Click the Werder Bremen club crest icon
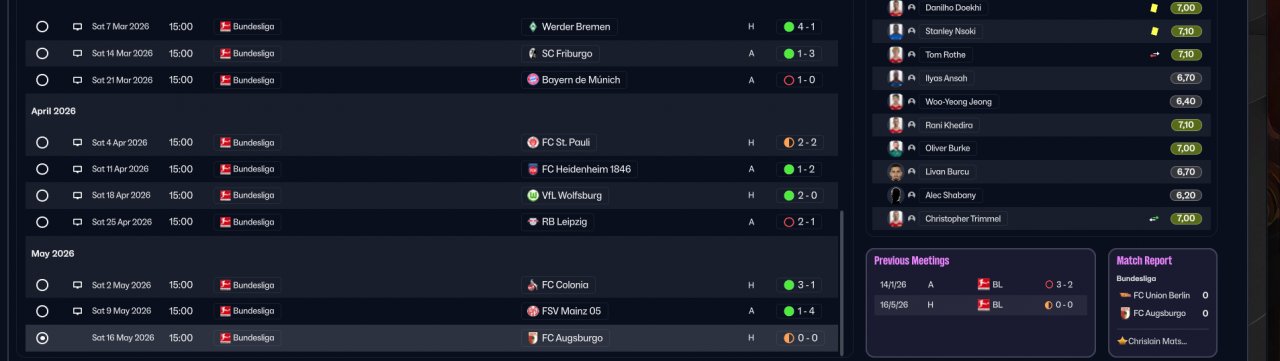The image size is (1280, 361). [533, 26]
